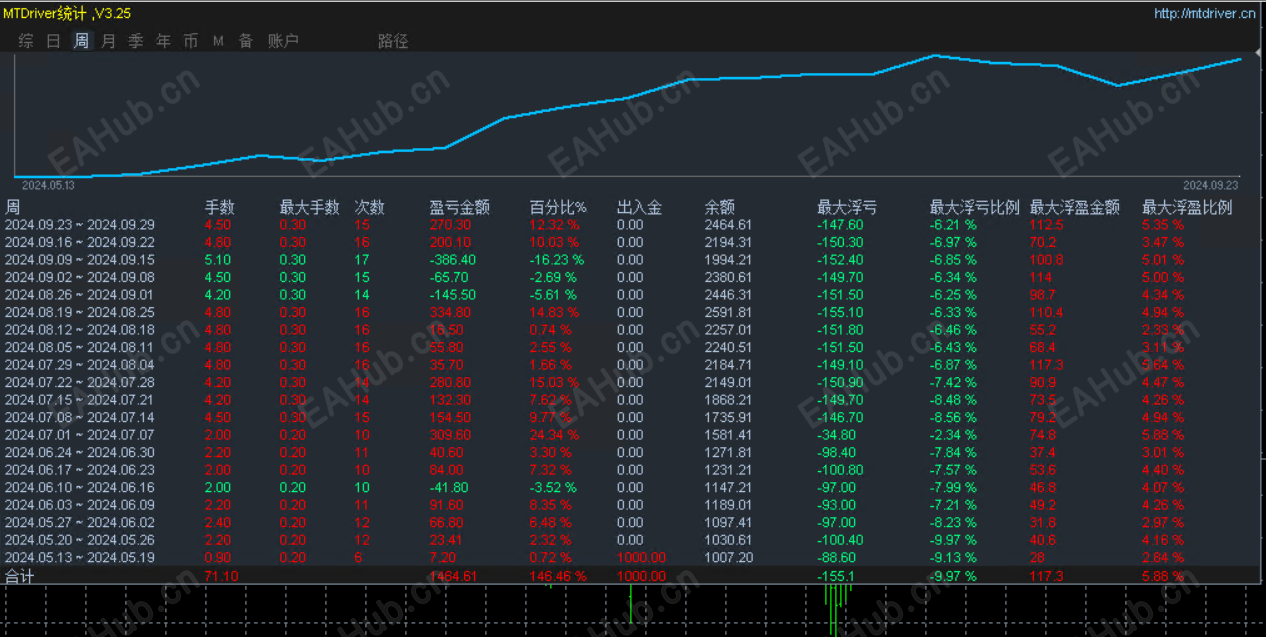The height and width of the screenshot is (637, 1266).
Task: Select the row 2024.06.24 ~ 2024.06.30
Action: (630, 452)
